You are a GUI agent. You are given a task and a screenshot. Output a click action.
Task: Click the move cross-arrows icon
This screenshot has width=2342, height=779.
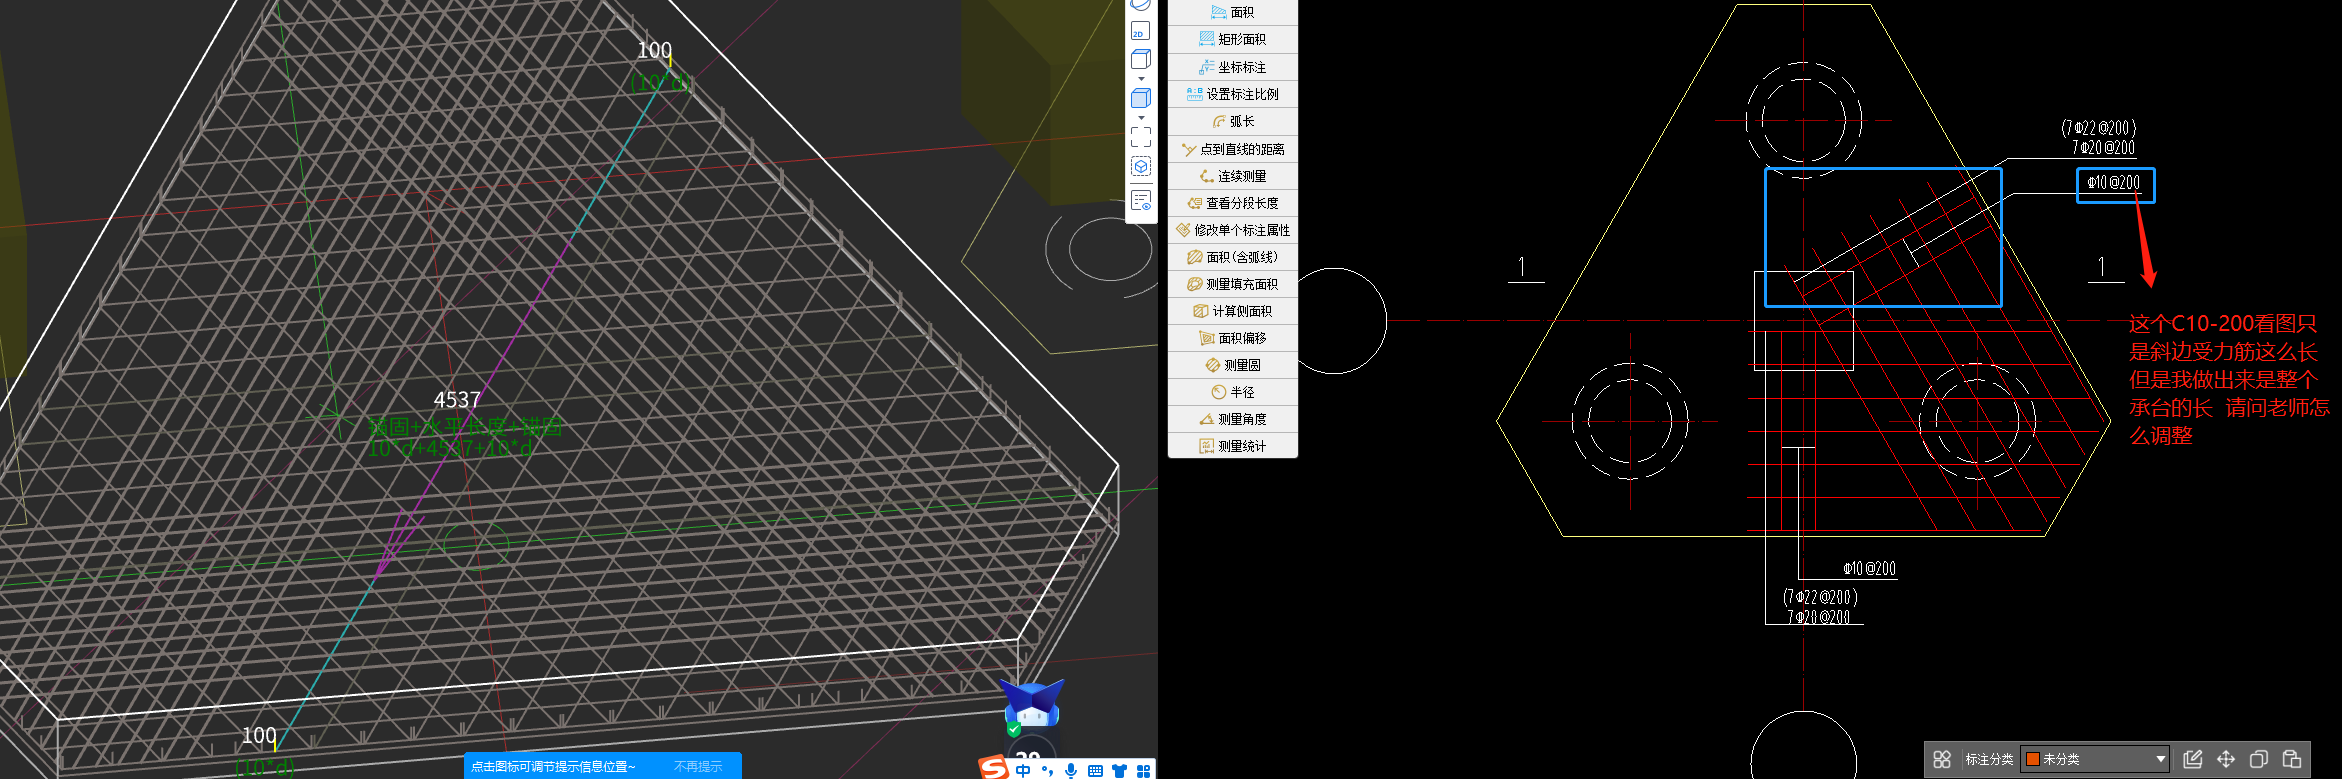pyautogui.click(x=2226, y=759)
